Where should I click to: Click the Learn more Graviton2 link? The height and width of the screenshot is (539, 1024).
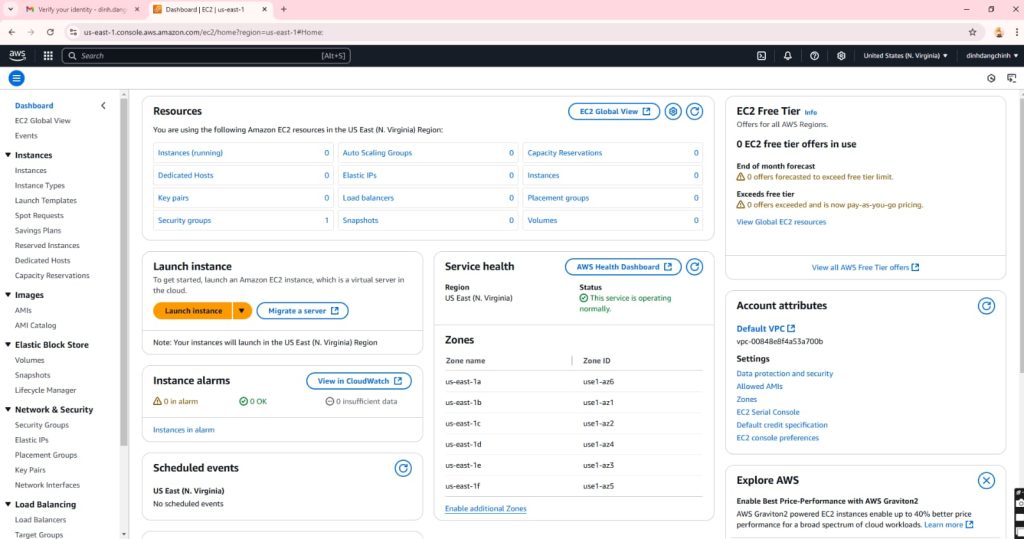(948, 525)
